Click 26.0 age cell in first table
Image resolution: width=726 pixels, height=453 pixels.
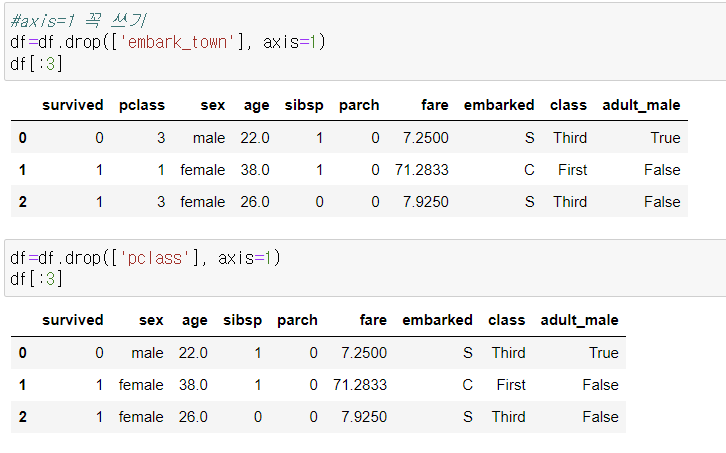pos(255,201)
